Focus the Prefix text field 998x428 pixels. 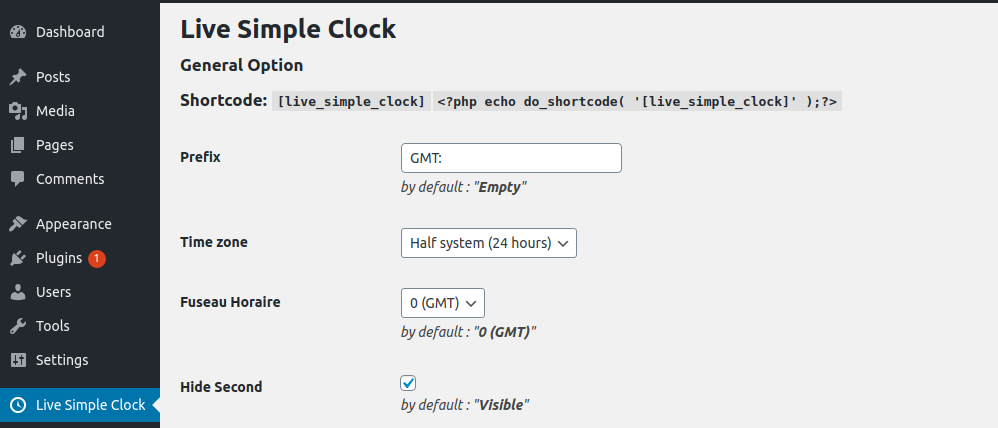pos(510,158)
